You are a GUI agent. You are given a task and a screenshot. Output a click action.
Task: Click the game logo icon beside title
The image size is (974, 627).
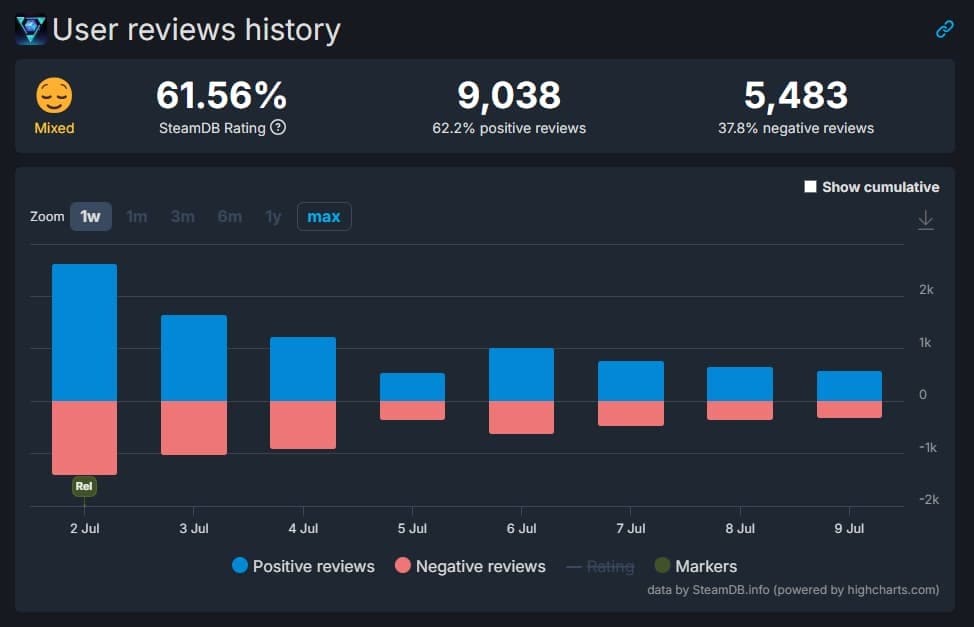31,30
